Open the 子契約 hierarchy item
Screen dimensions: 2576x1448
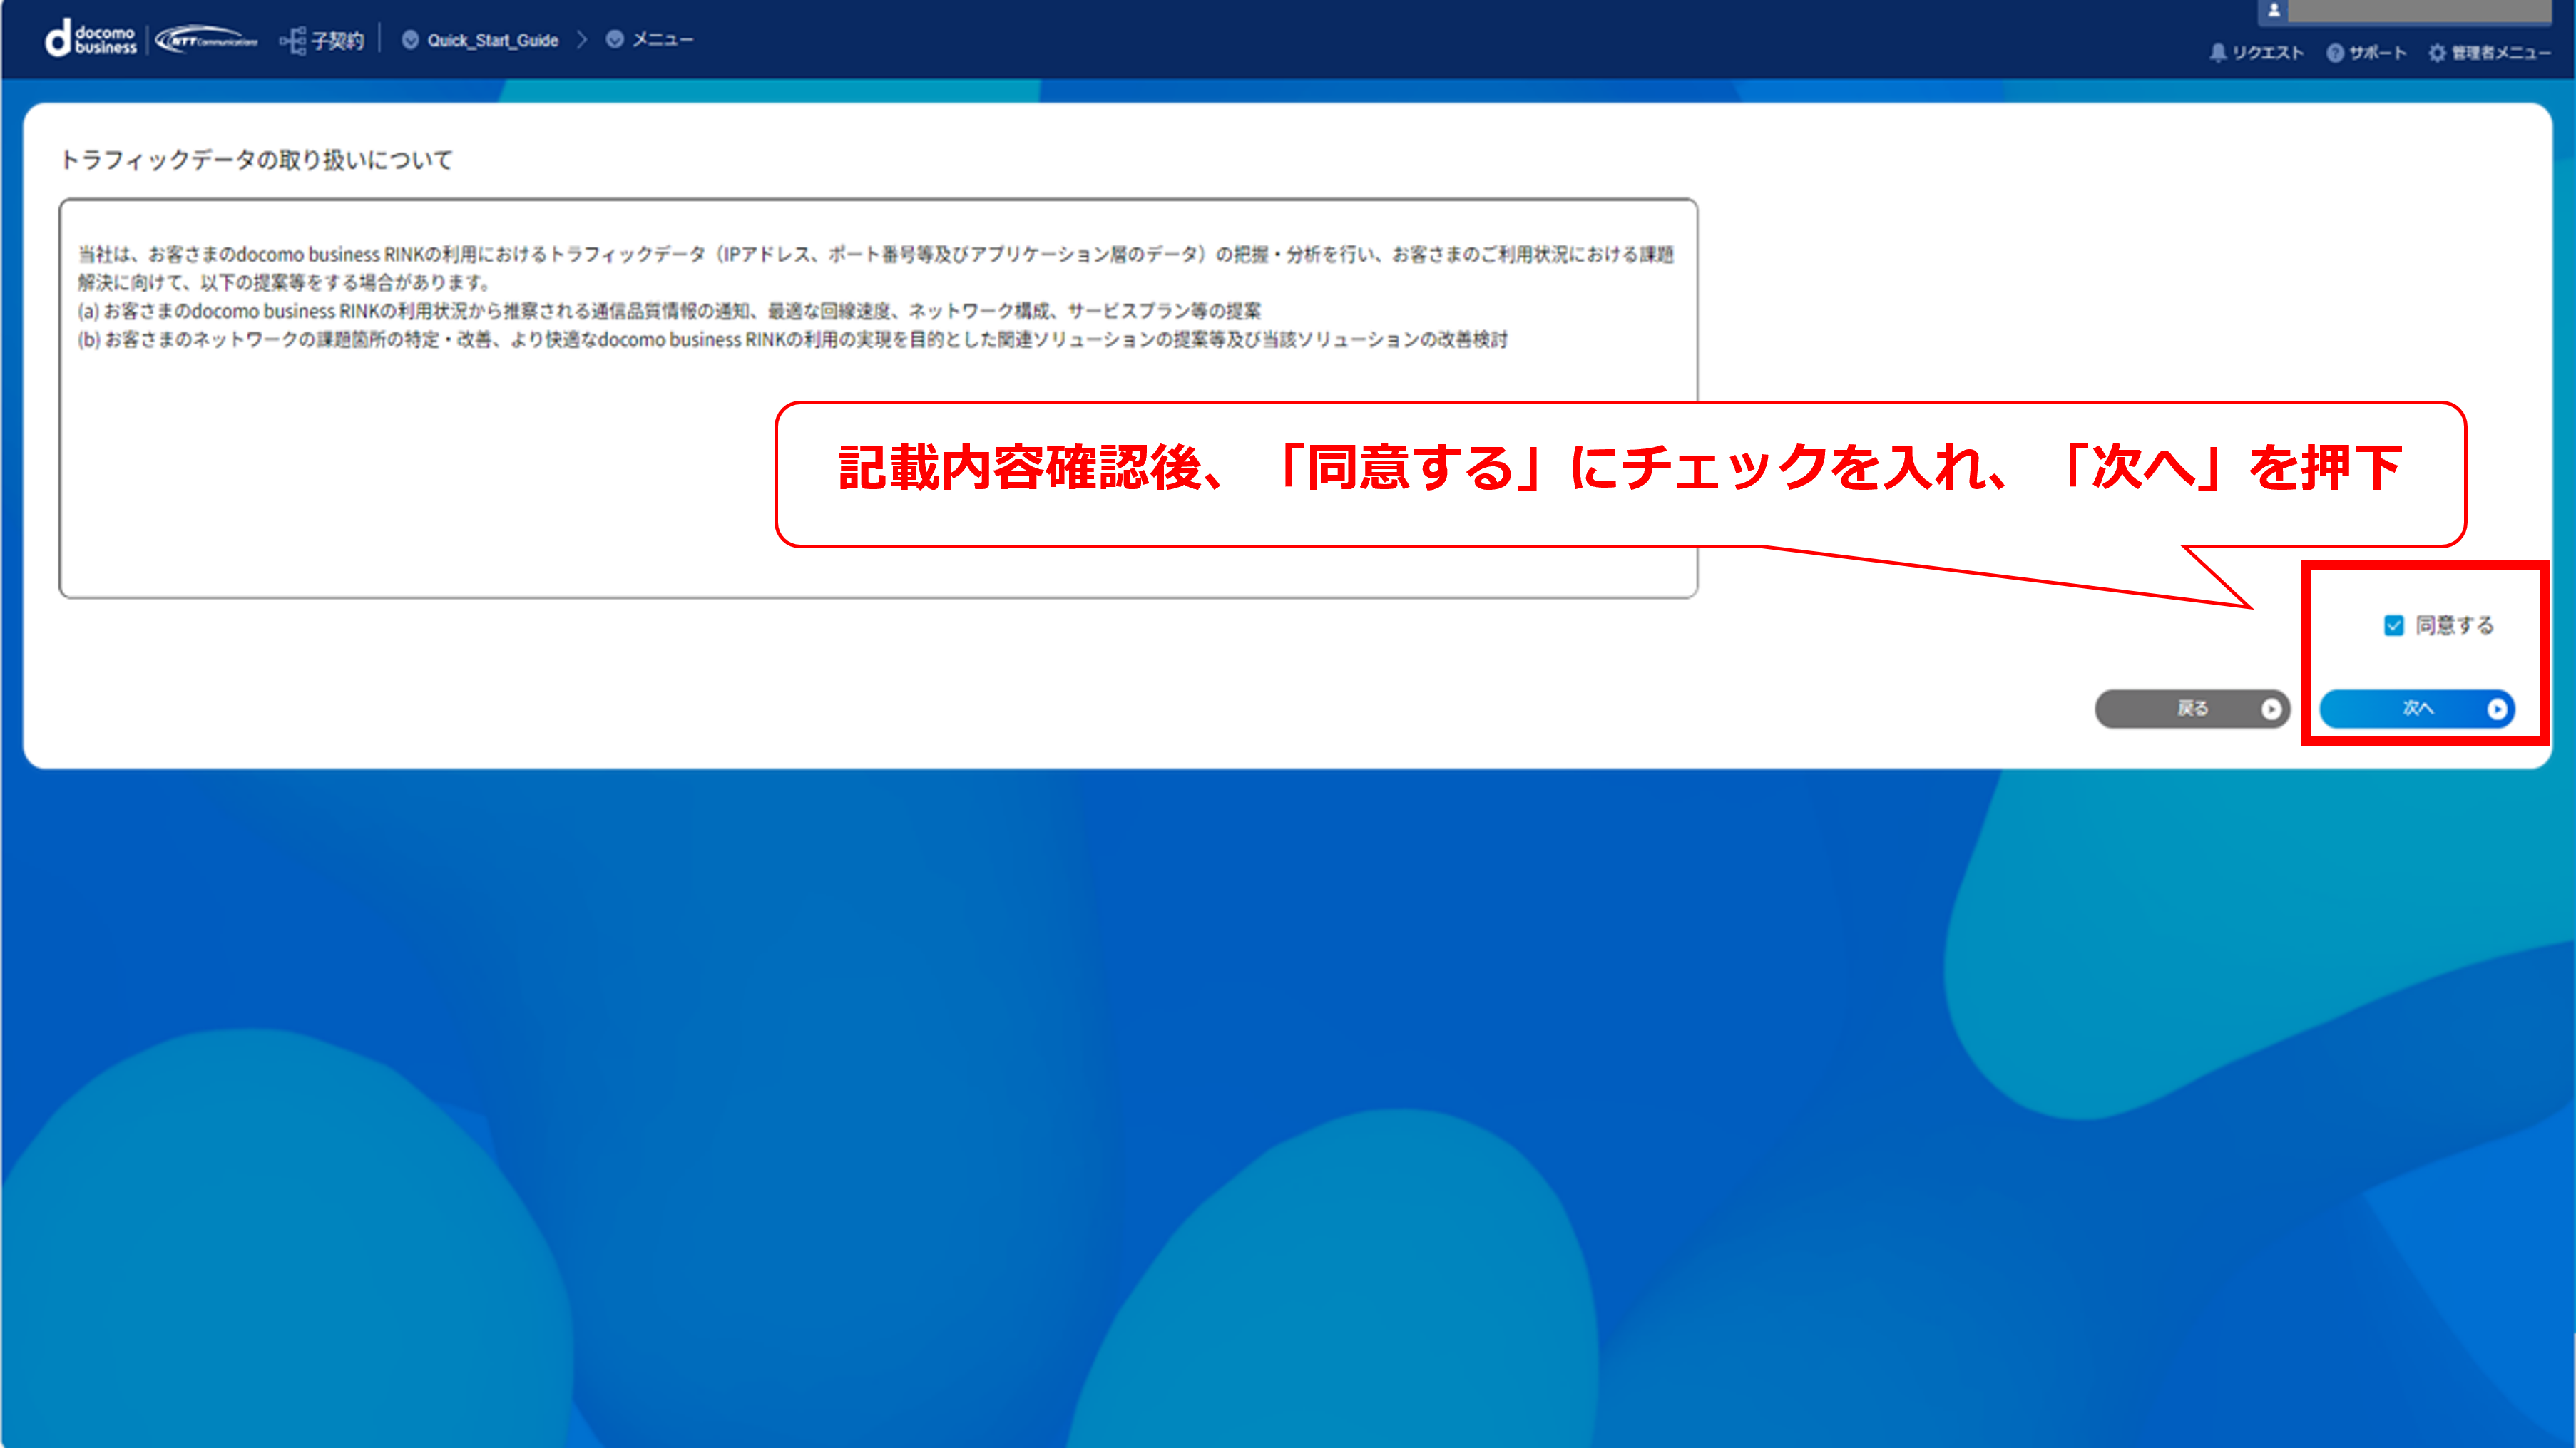322,40
